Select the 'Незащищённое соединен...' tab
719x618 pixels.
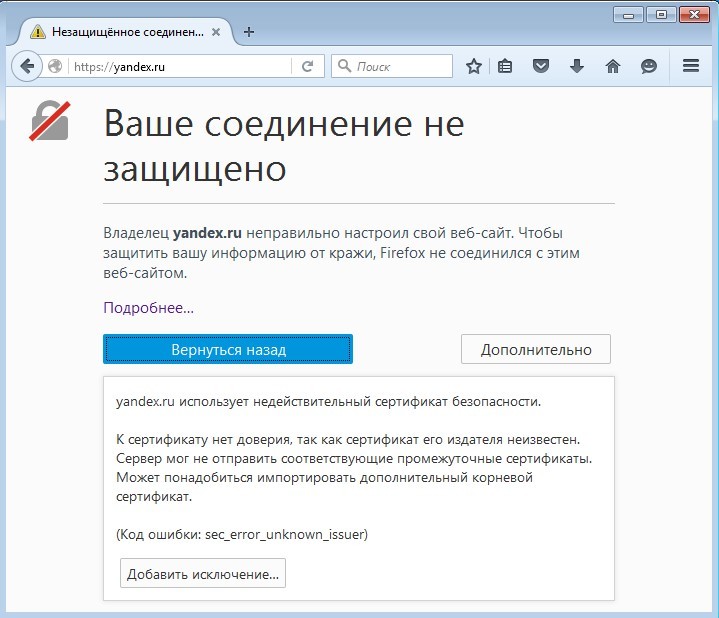pyautogui.click(x=124, y=32)
